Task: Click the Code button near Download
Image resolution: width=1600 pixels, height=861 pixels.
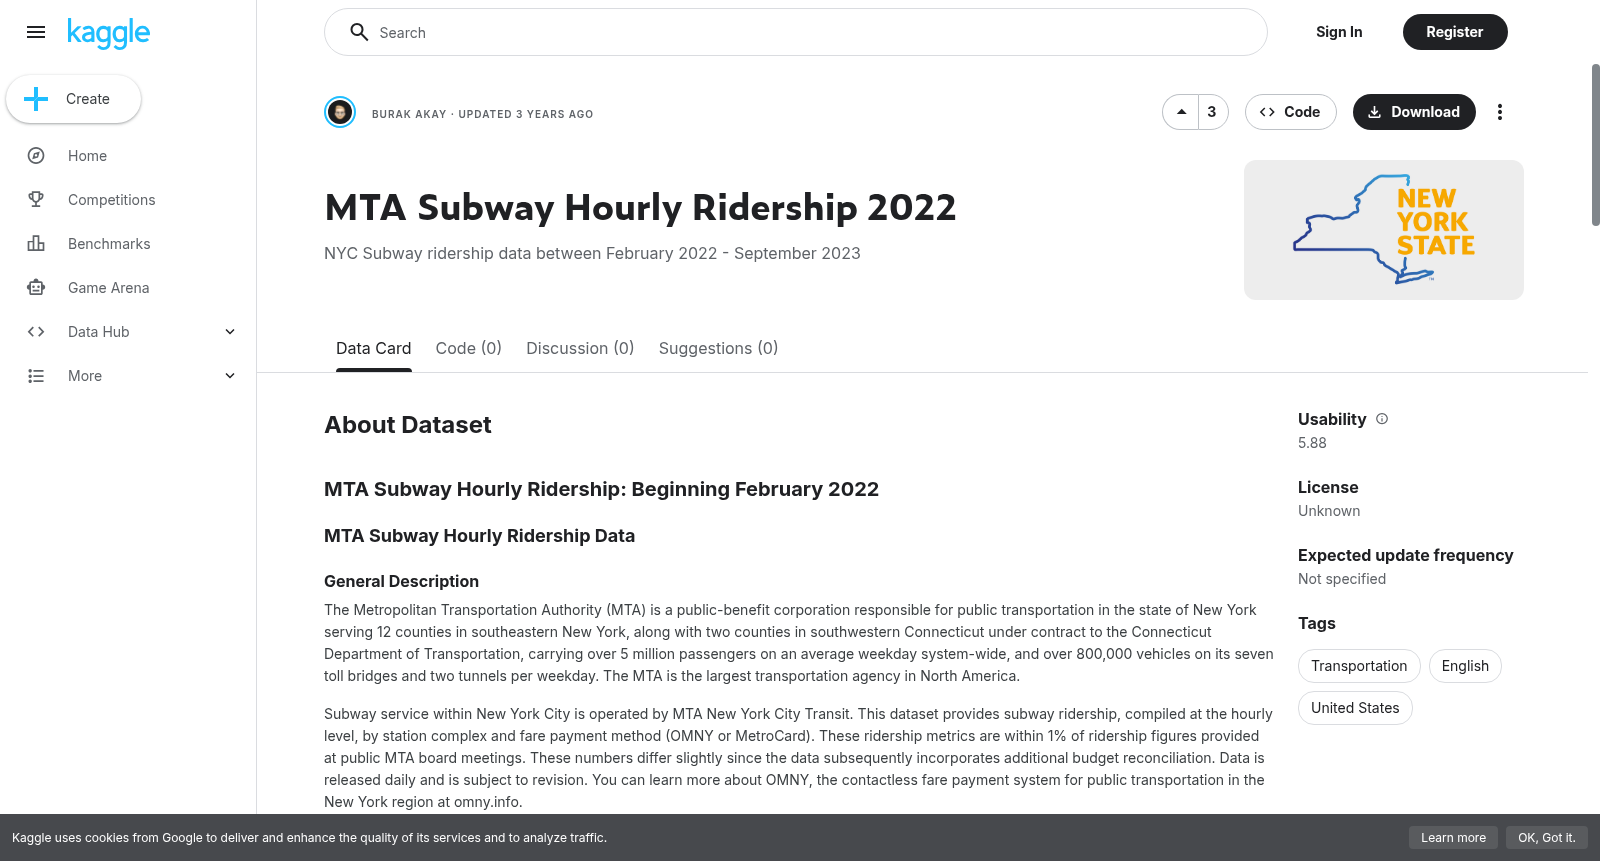Action: (1290, 112)
